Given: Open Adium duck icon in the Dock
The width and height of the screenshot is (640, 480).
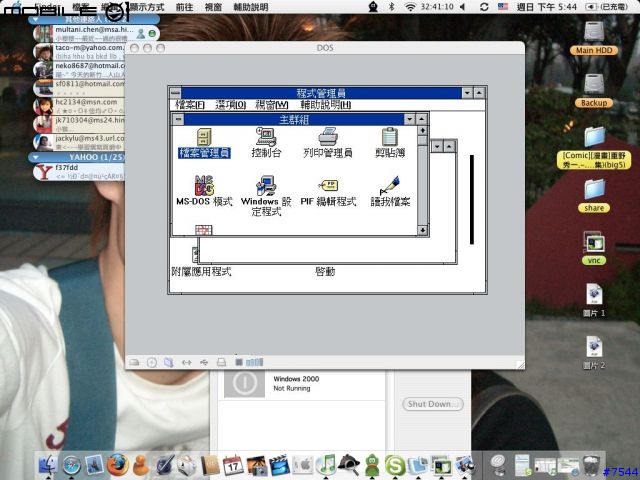Looking at the screenshot, I should click(372, 465).
